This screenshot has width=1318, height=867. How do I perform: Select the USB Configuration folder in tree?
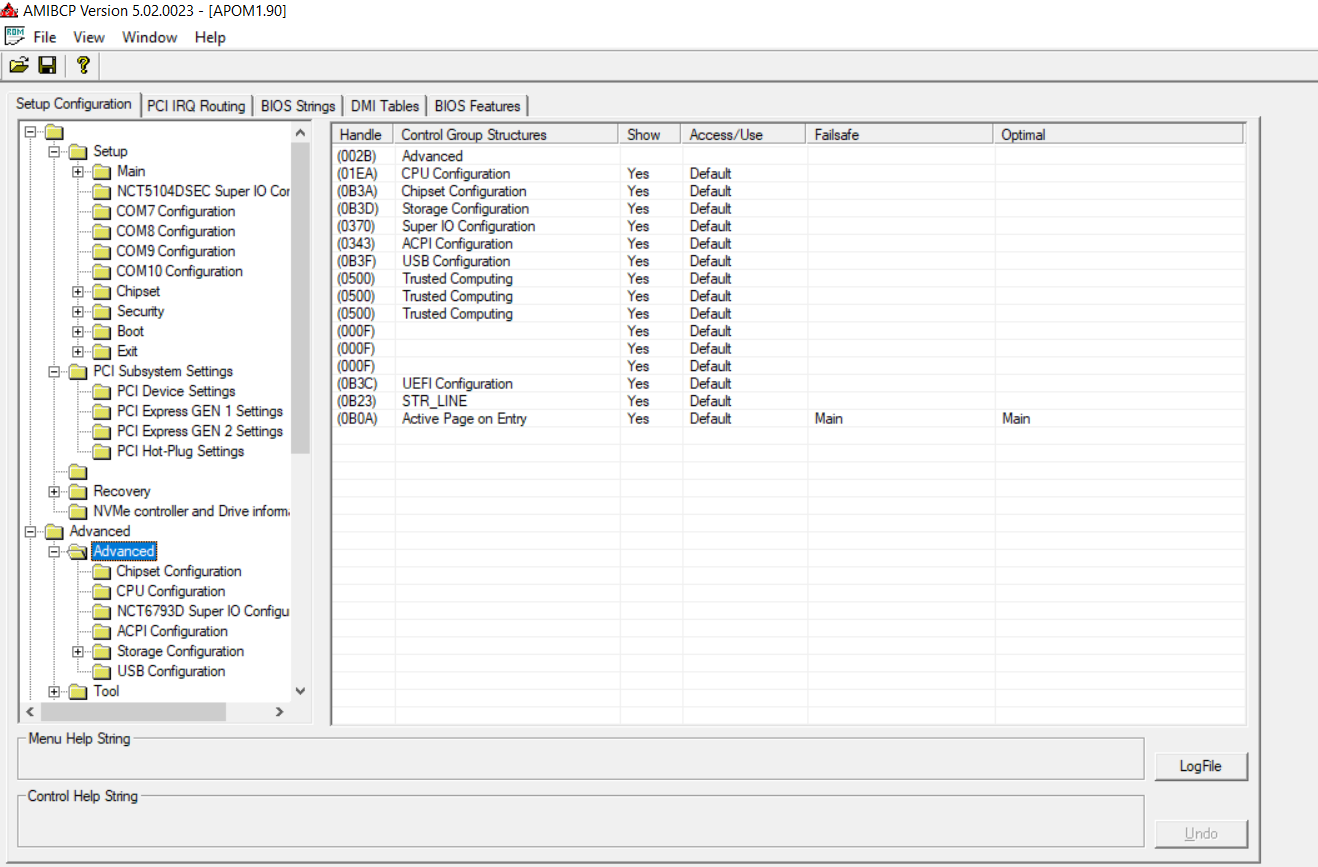[170, 671]
